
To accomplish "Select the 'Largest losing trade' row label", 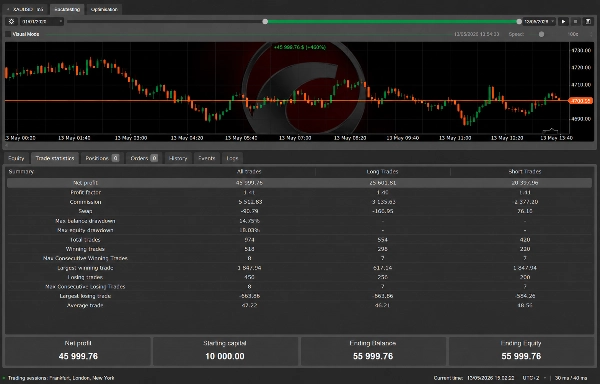I will point(85,296).
